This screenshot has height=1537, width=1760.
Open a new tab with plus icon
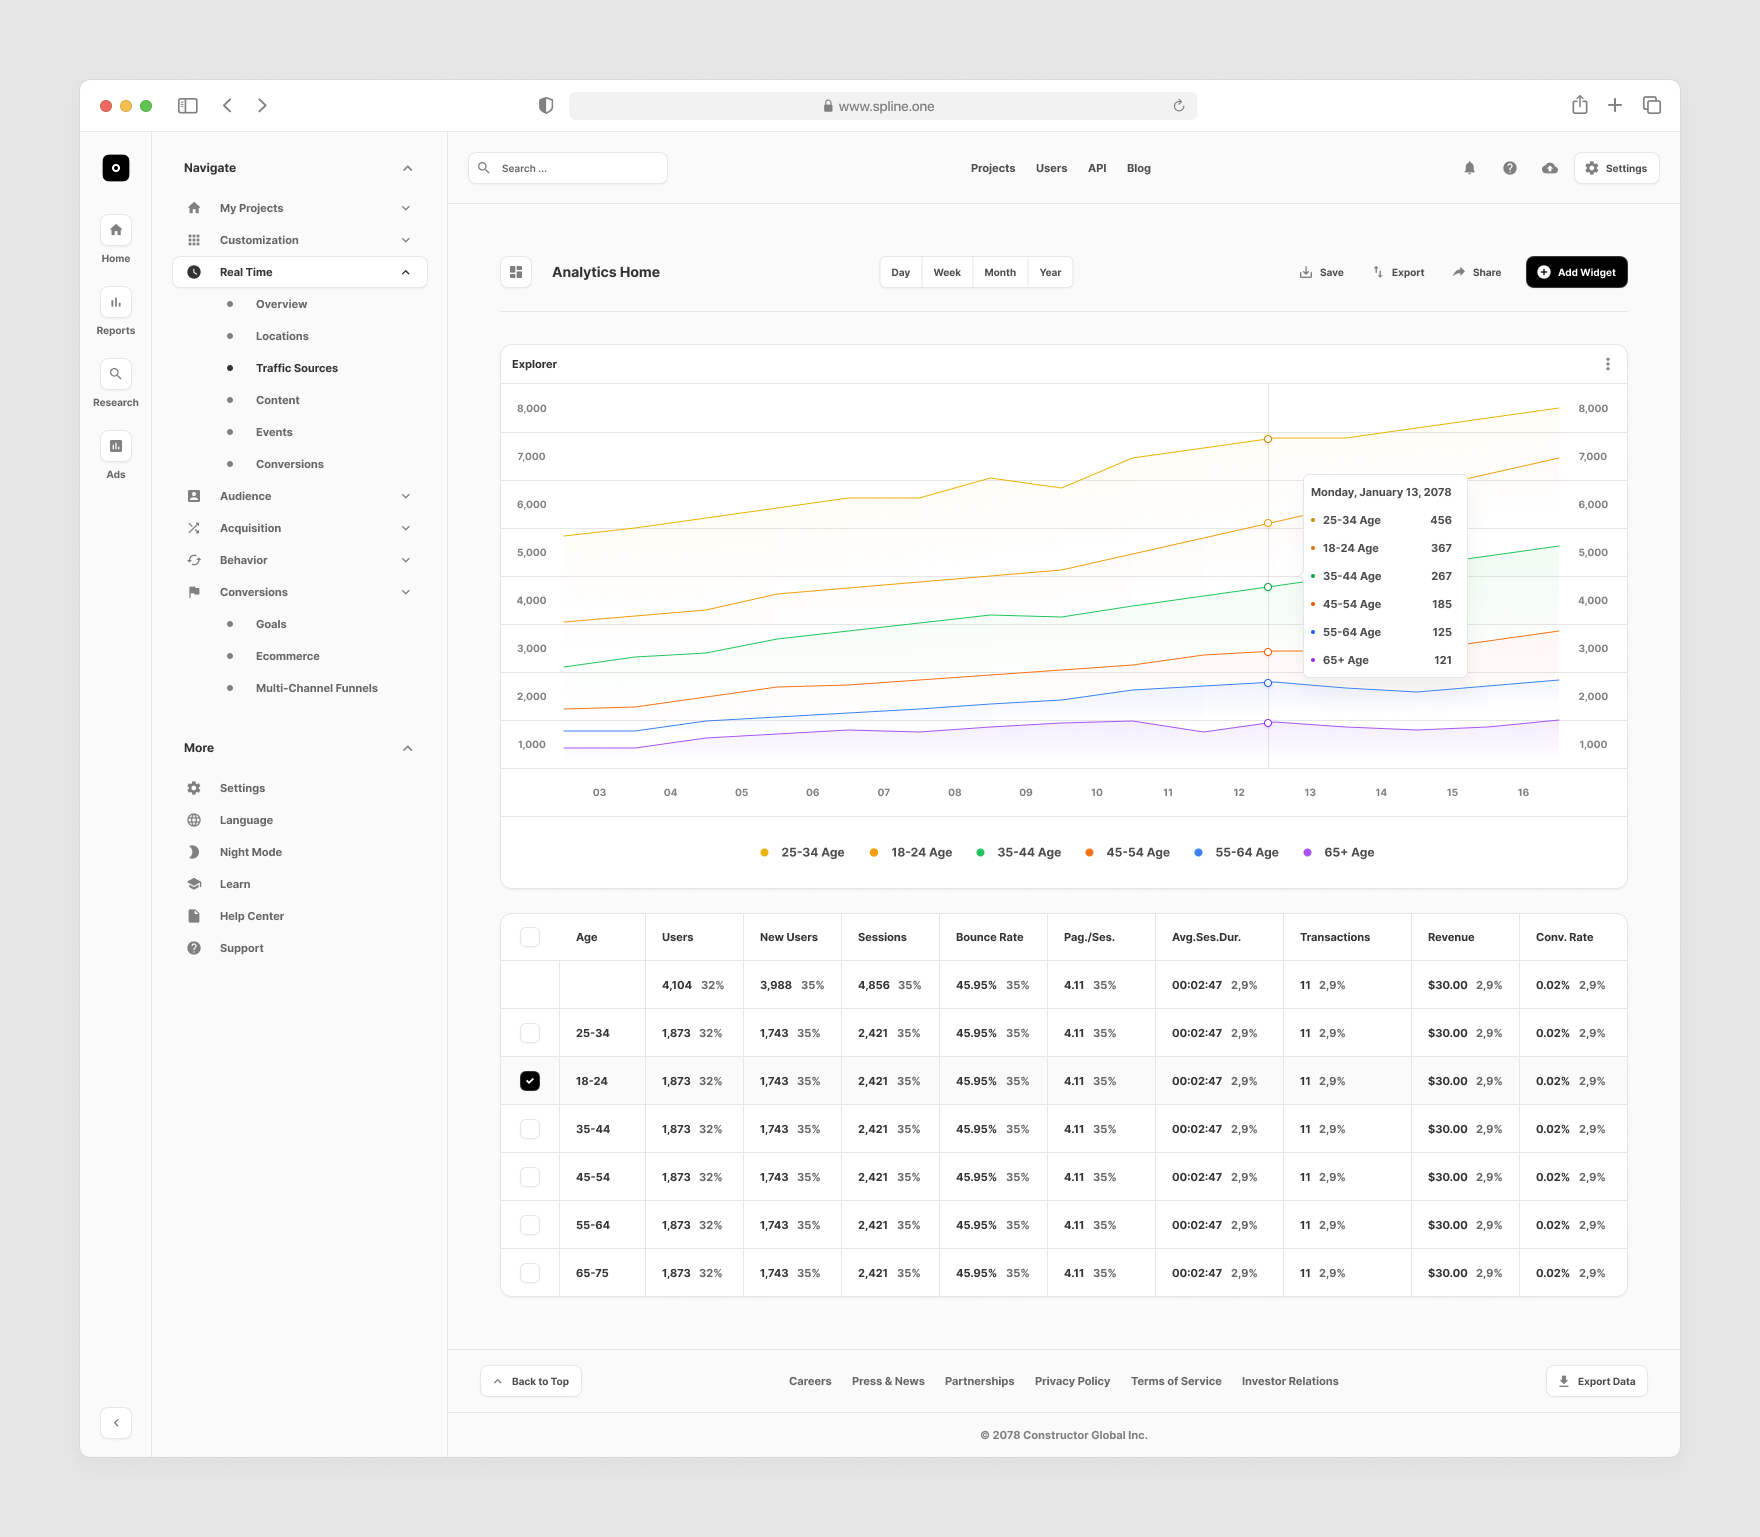tap(1615, 105)
